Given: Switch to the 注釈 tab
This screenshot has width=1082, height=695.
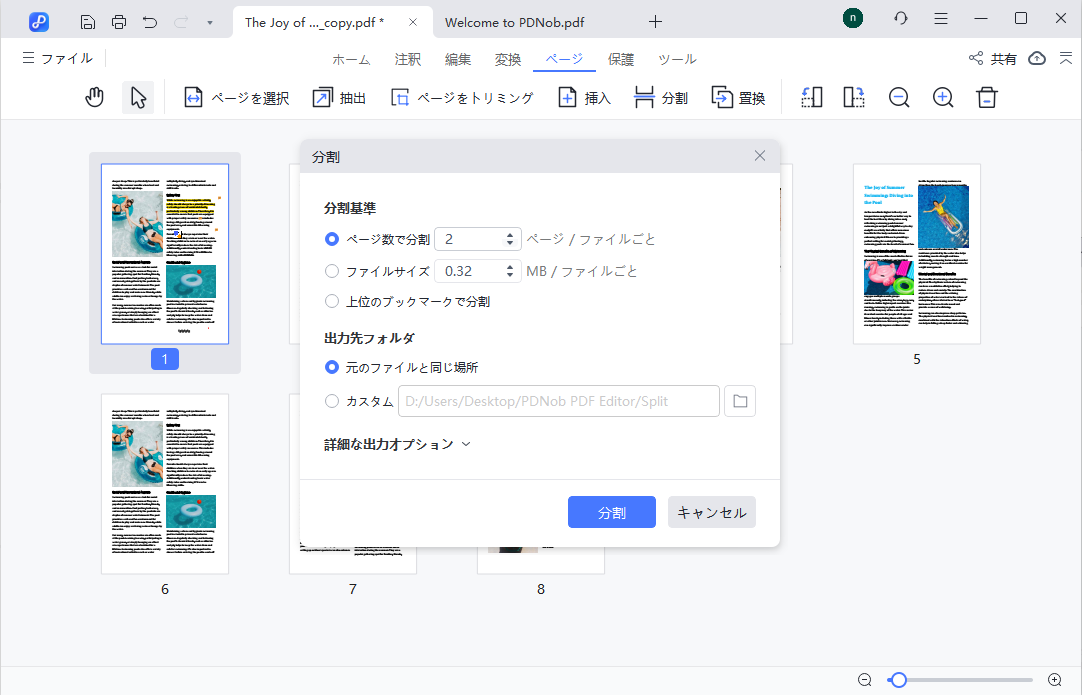Looking at the screenshot, I should (x=407, y=59).
